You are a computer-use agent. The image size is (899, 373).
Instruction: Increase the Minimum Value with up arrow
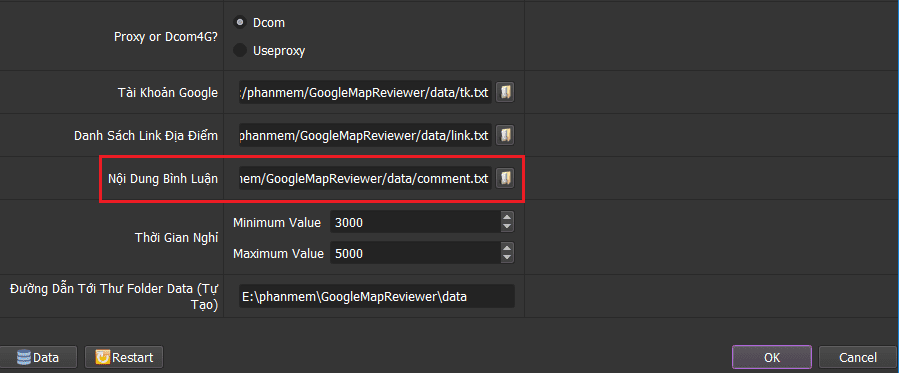(506, 217)
